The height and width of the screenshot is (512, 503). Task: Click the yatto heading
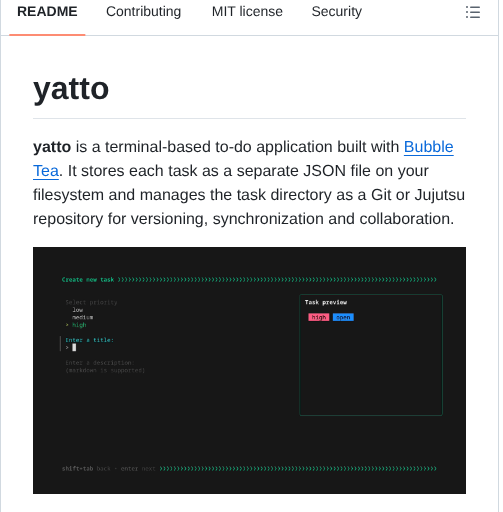tap(71, 89)
